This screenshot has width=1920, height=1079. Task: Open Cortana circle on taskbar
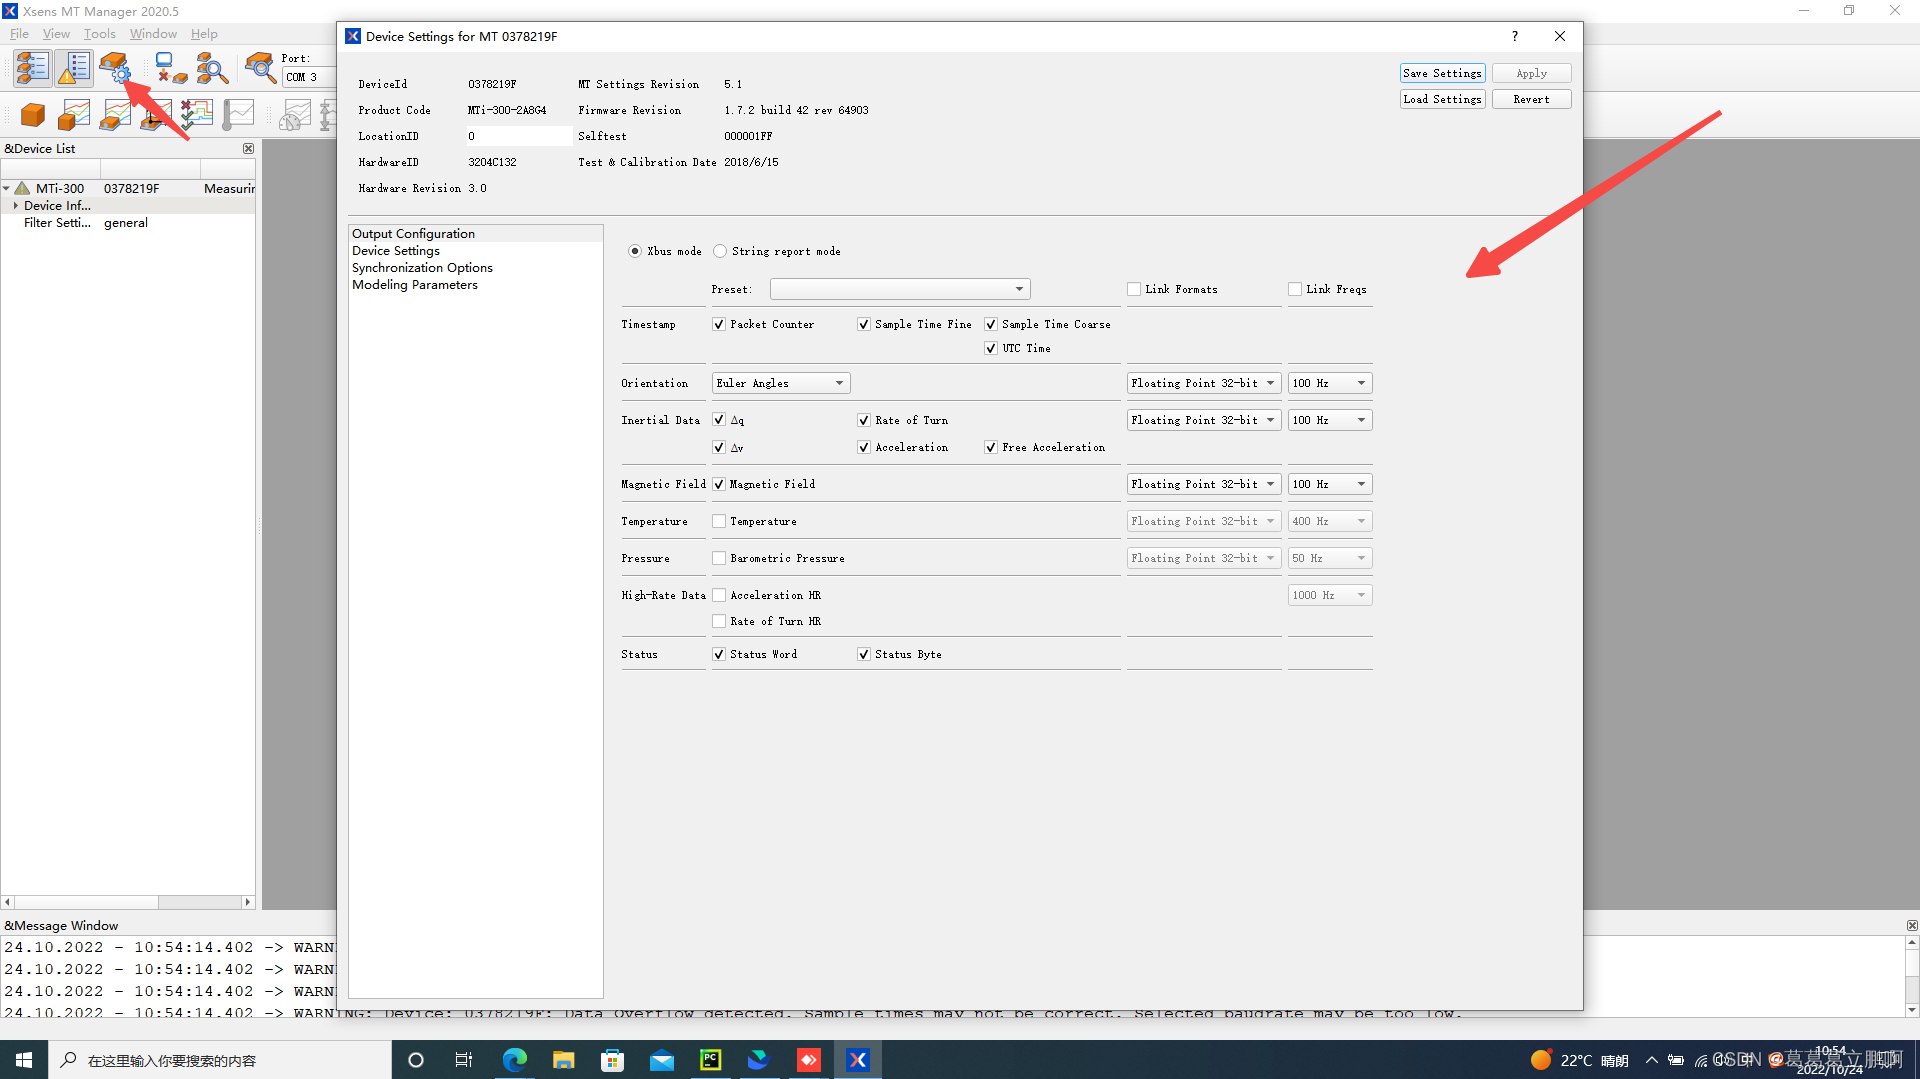(x=416, y=1060)
